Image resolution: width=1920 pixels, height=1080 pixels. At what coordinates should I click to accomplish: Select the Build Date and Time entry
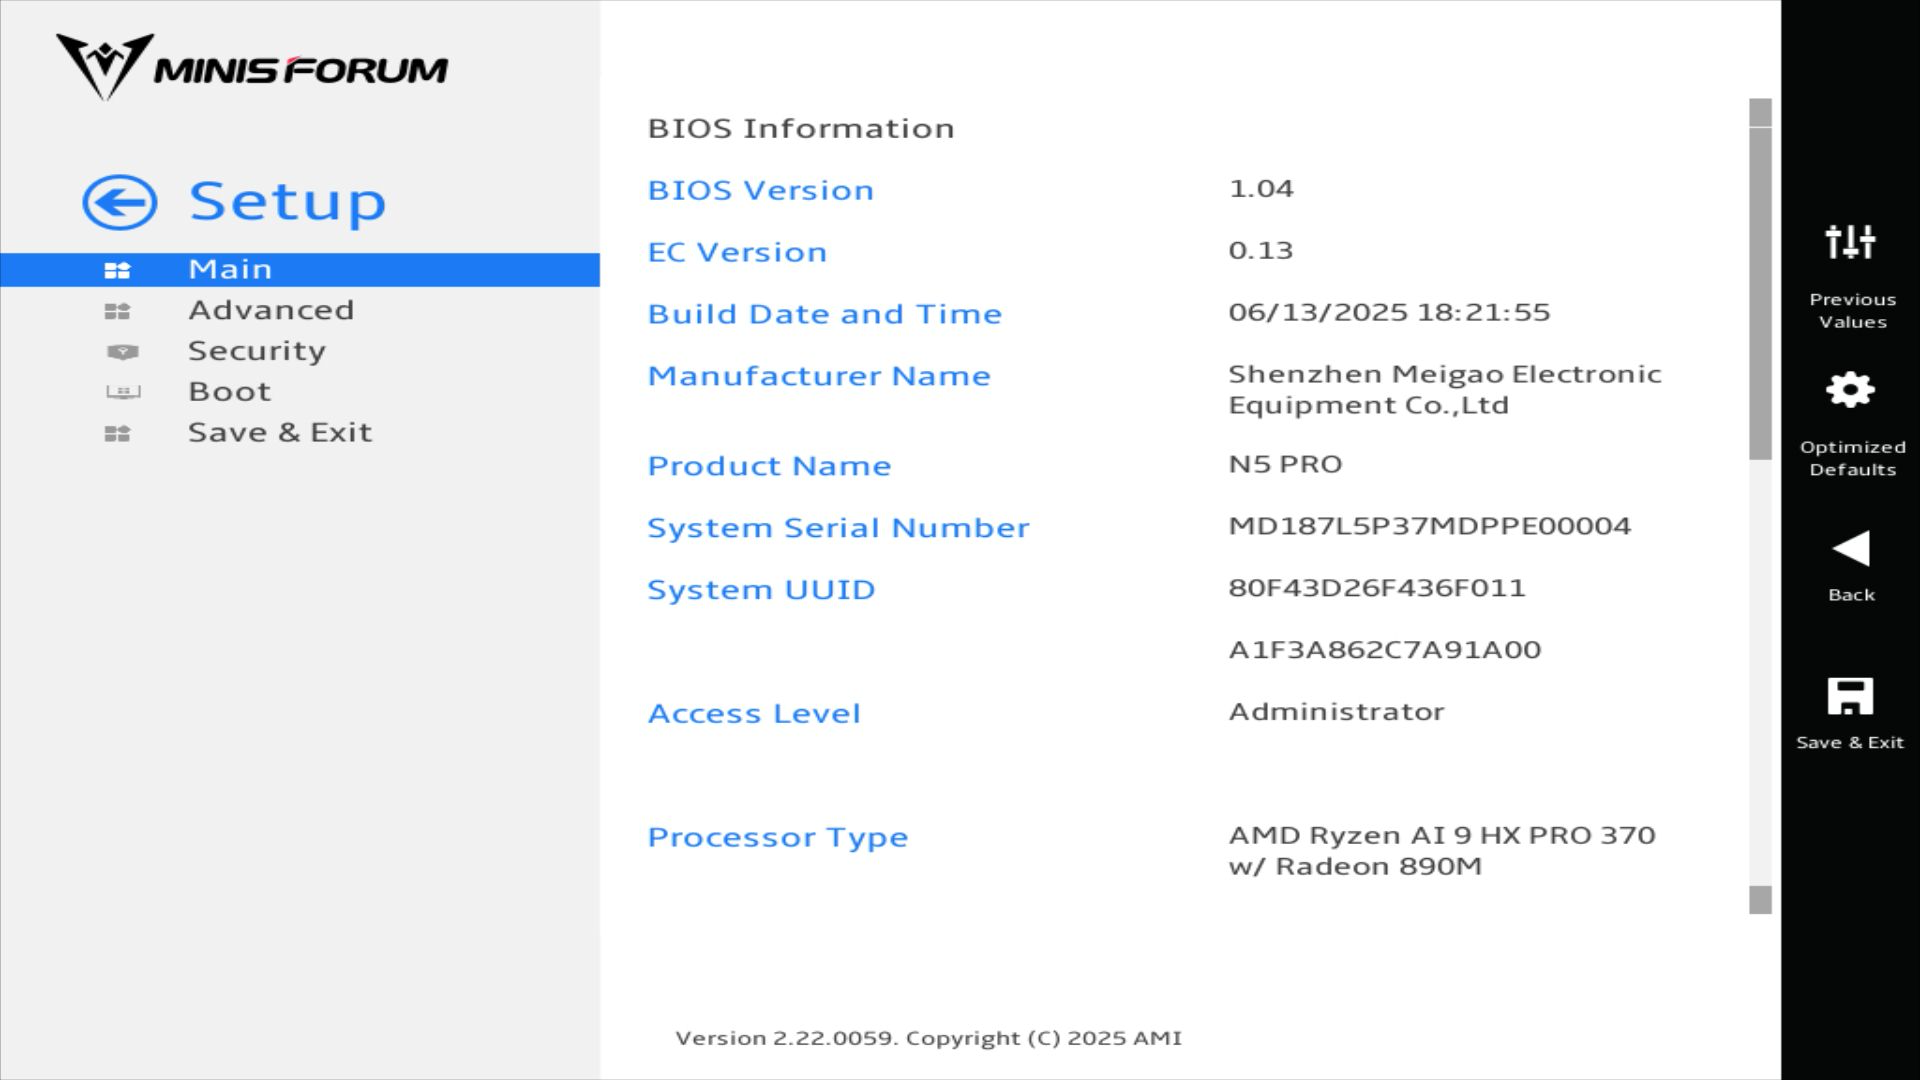pyautogui.click(x=824, y=314)
